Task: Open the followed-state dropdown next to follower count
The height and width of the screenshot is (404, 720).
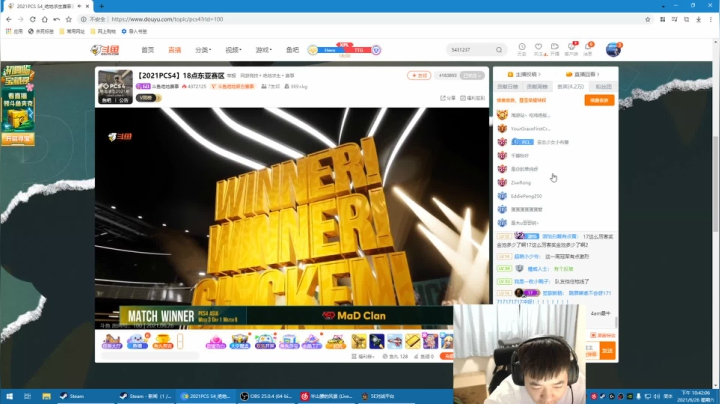Action: 472,75
